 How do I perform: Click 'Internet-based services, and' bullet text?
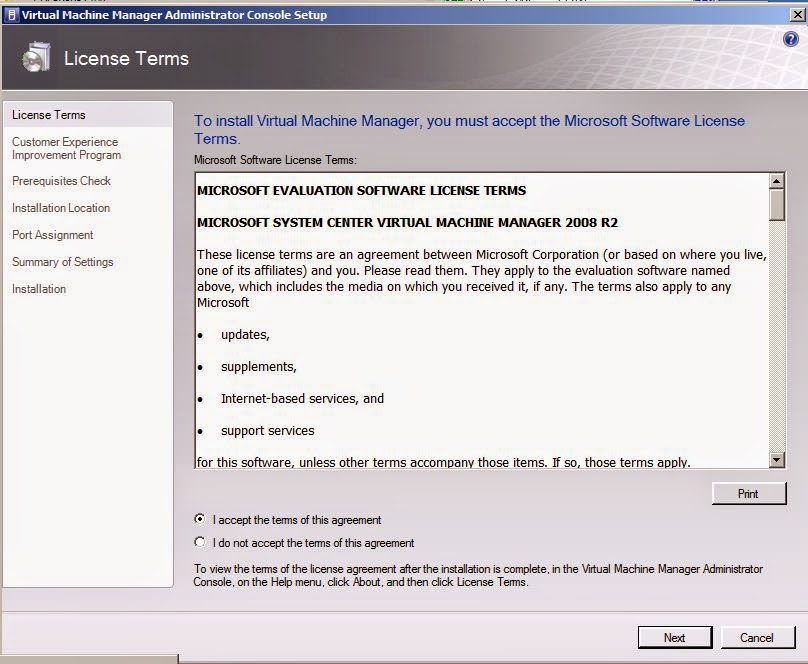tap(302, 399)
